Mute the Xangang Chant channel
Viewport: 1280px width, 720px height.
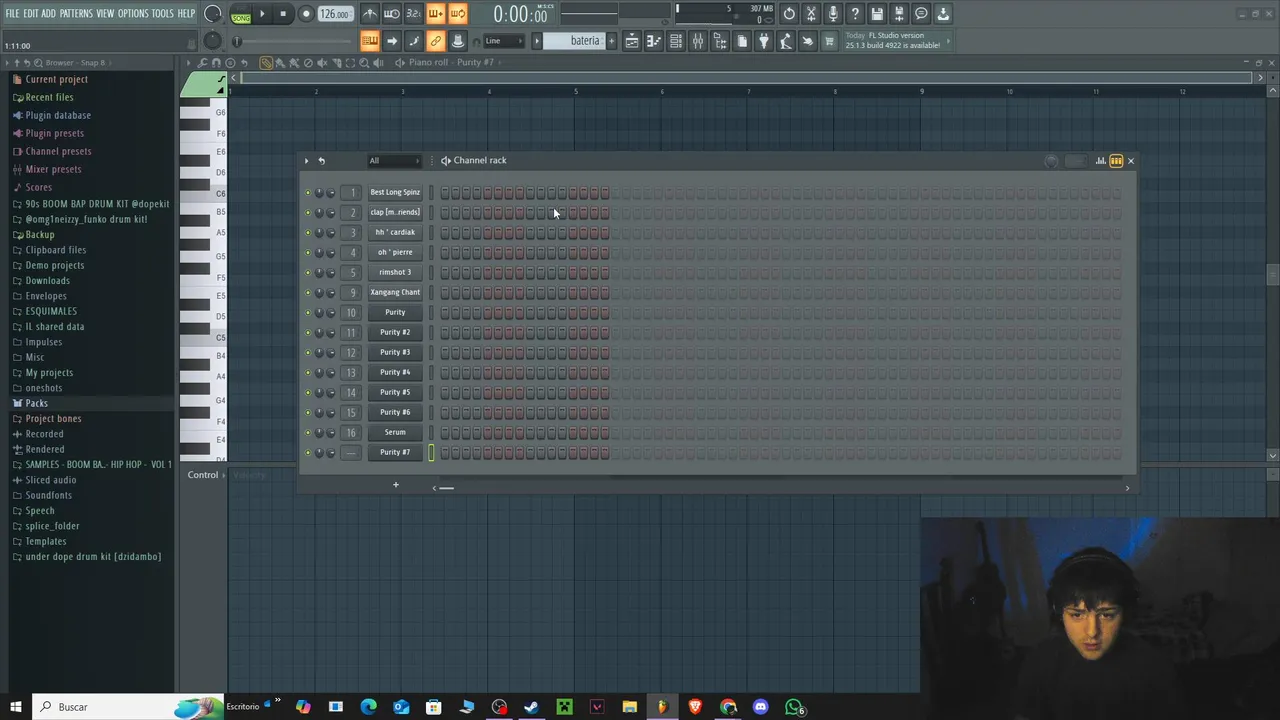point(308,293)
